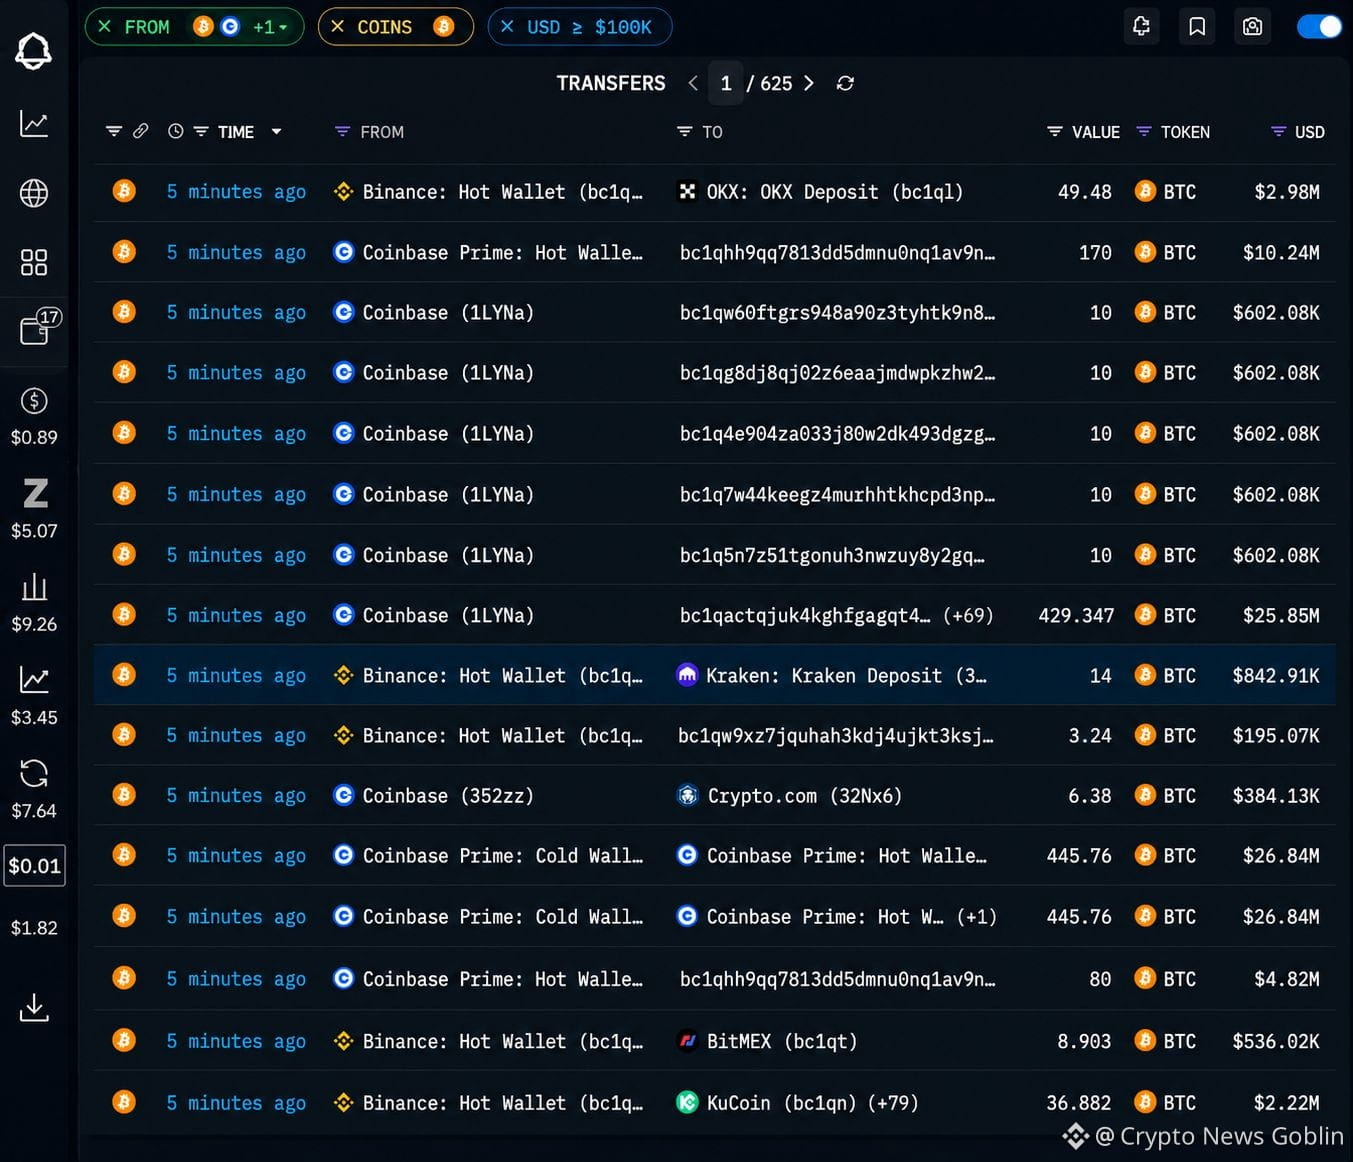This screenshot has width=1353, height=1162.
Task: Create an alert with the bell-plus icon
Action: tap(1141, 27)
